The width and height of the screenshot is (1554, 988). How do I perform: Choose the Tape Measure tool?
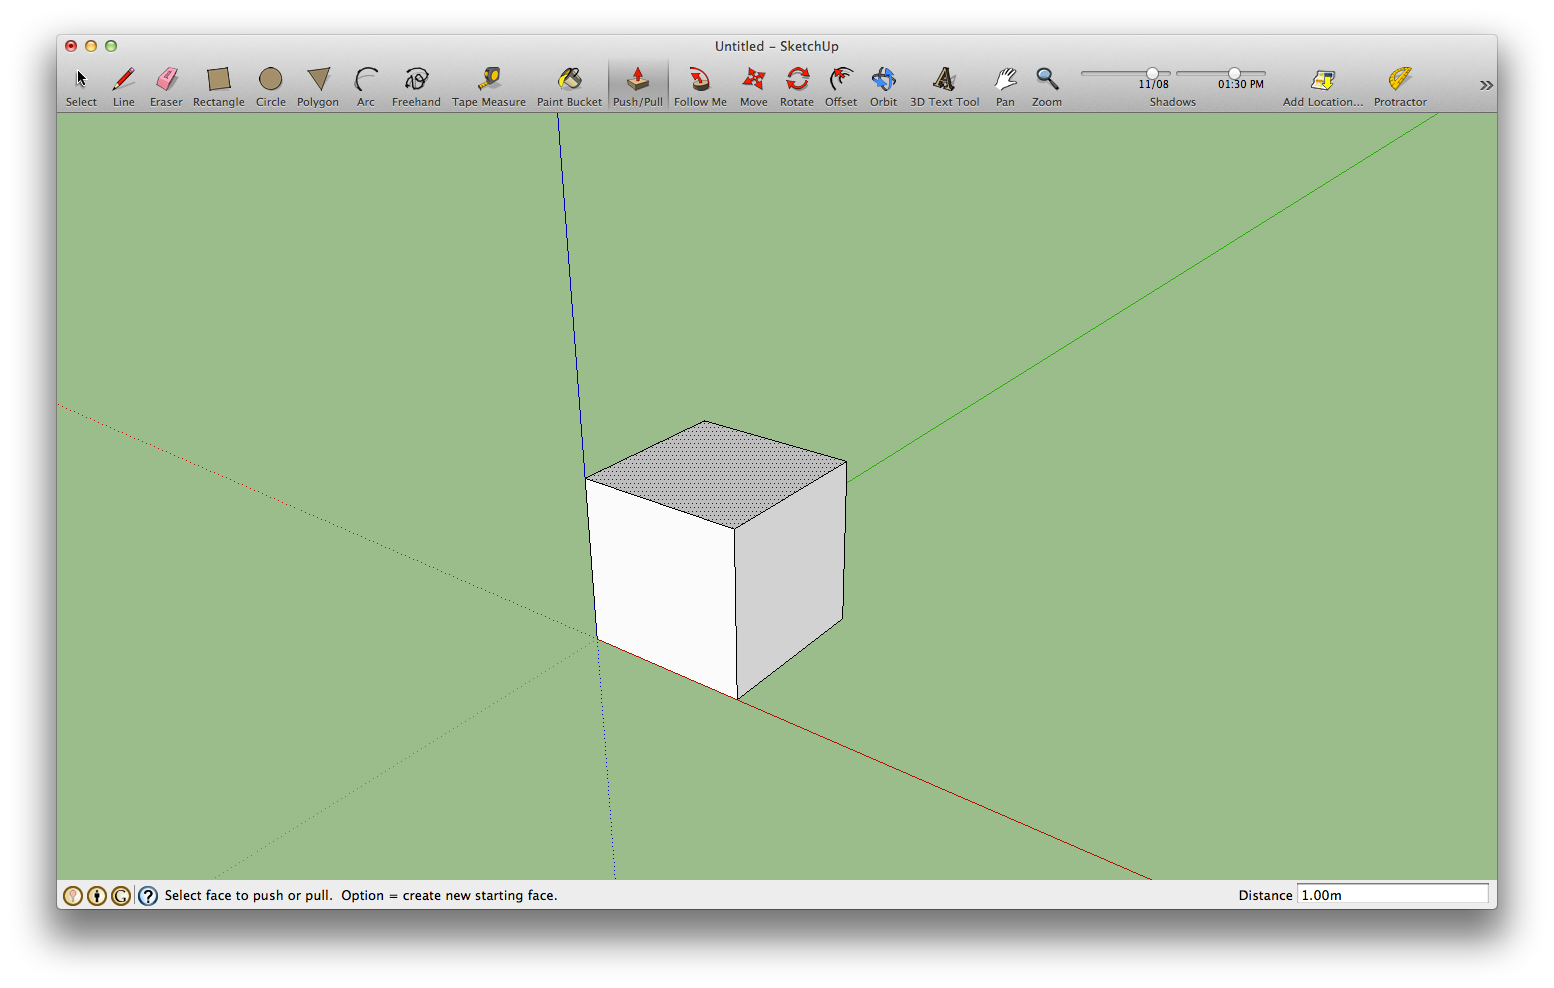click(488, 80)
